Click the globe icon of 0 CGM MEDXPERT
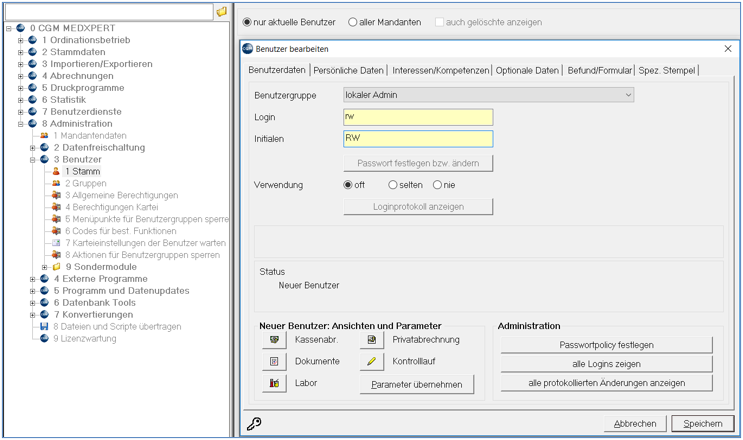Viewport: 743px width, 440px height. pyautogui.click(x=20, y=28)
